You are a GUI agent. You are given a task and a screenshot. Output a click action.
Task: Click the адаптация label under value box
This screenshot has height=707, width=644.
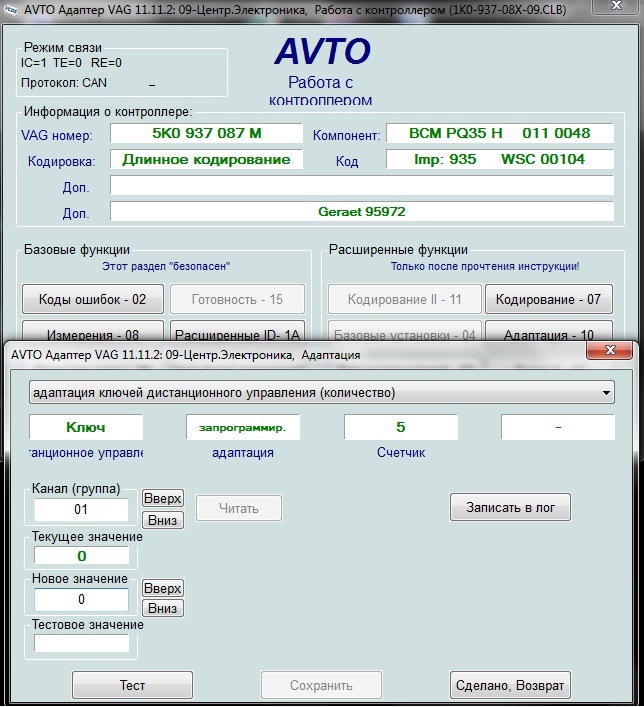pos(243,452)
